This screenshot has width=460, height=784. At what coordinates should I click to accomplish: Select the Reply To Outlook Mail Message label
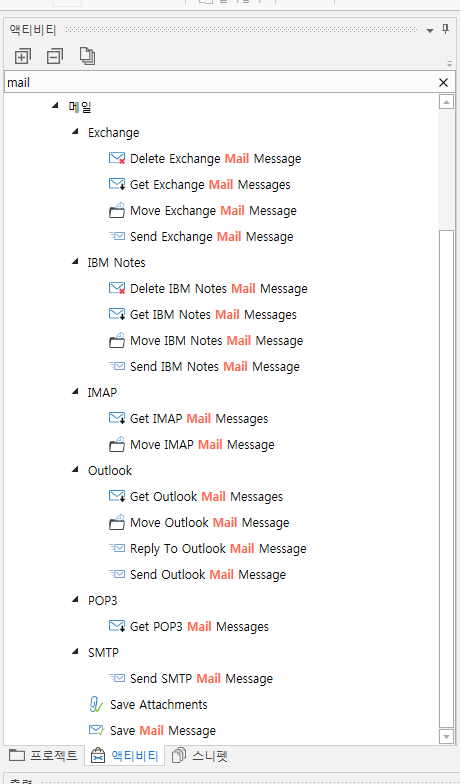pos(218,549)
